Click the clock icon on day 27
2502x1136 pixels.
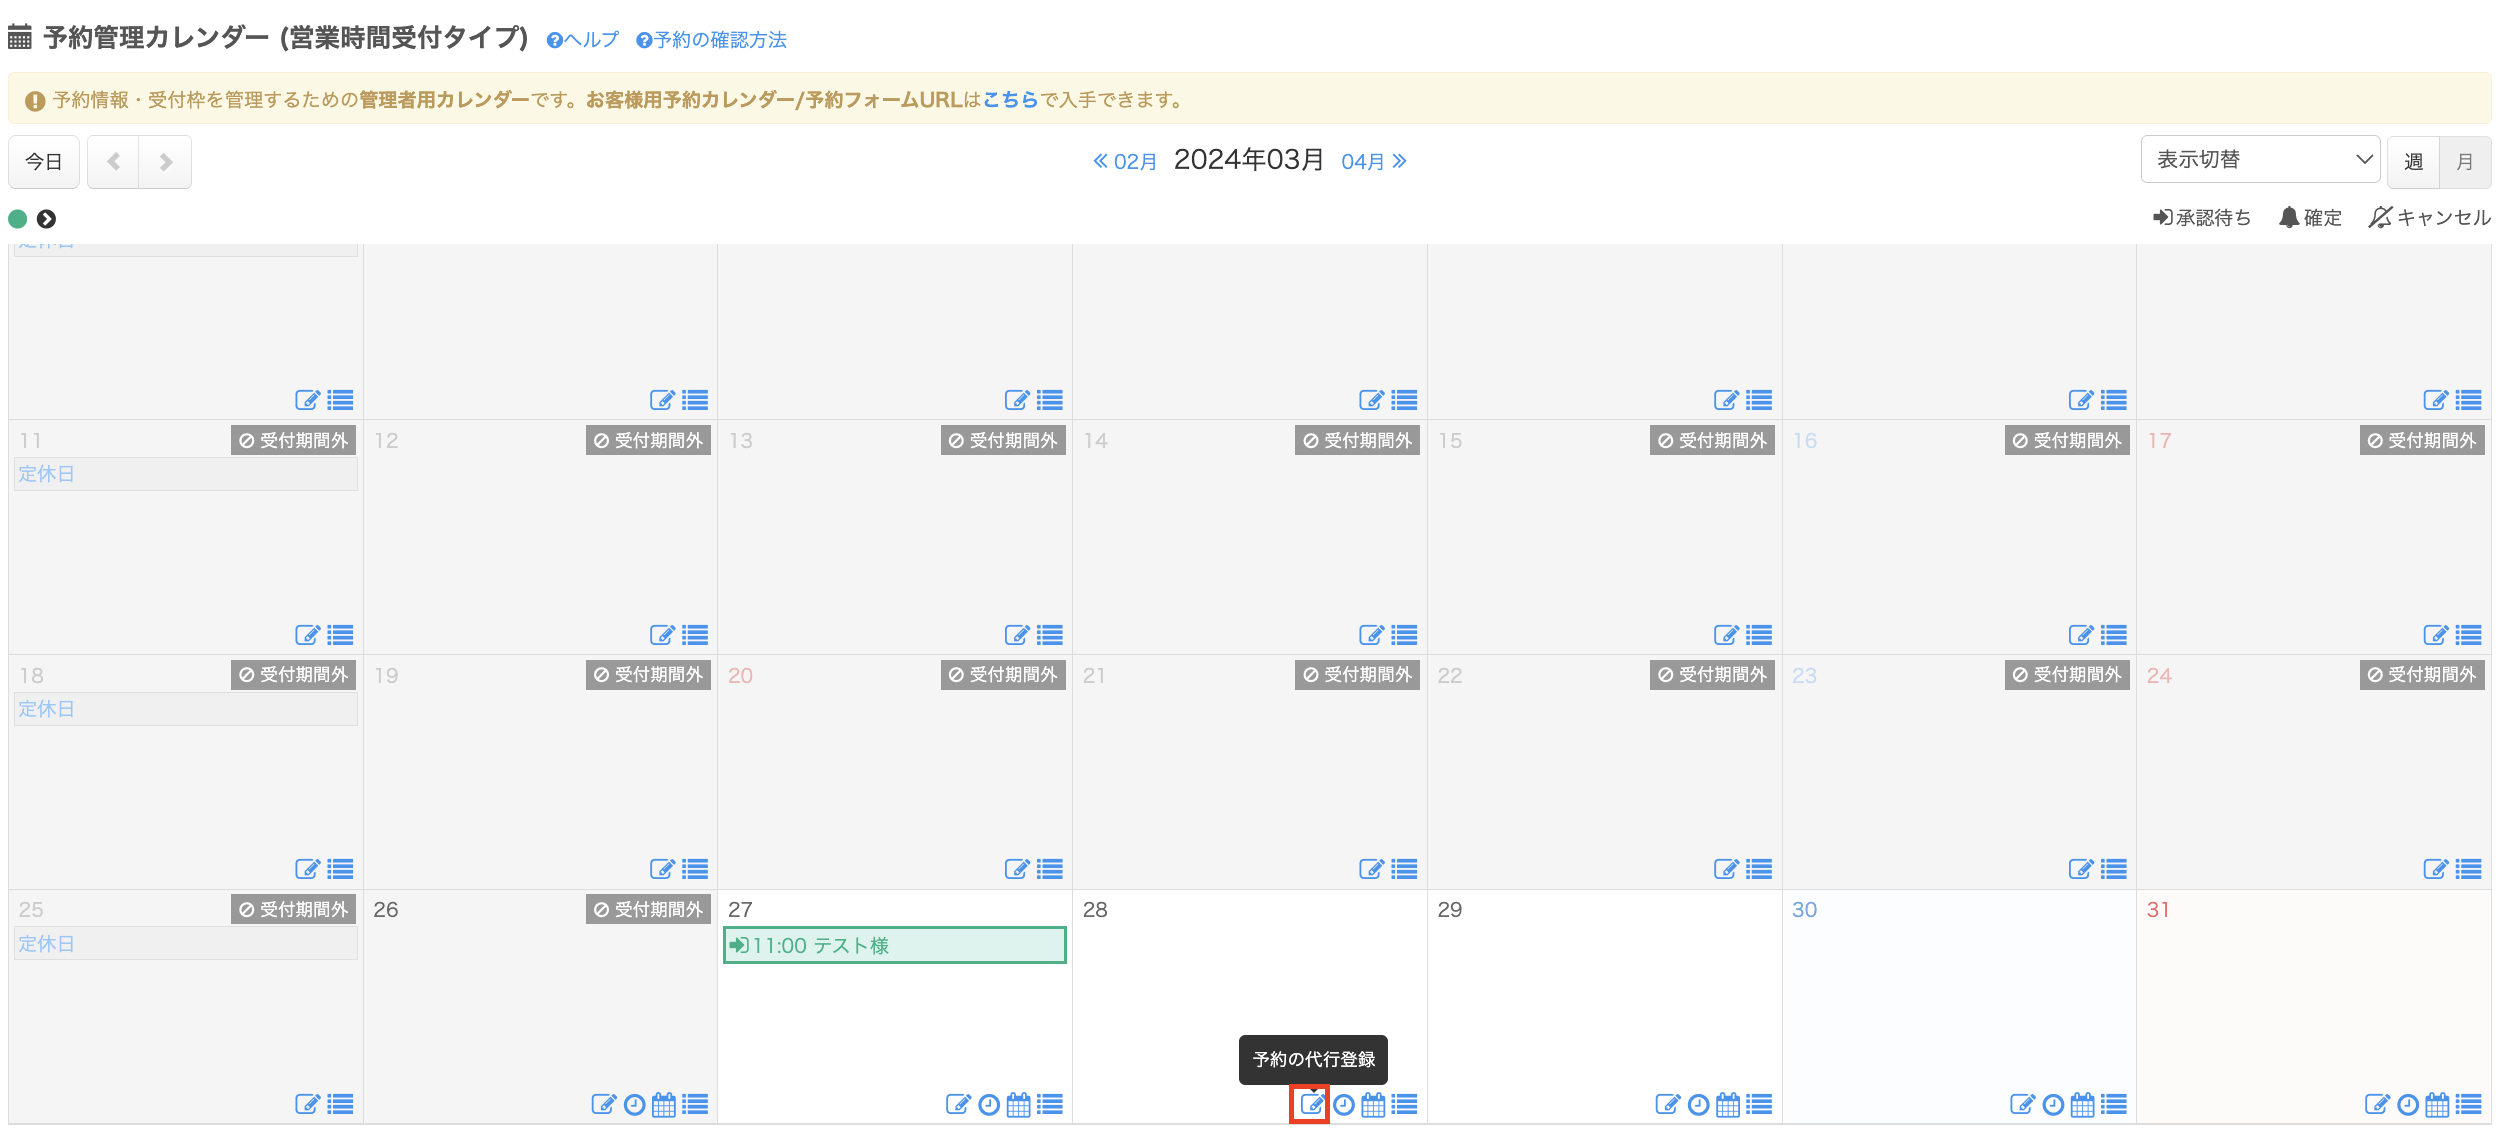[988, 1104]
